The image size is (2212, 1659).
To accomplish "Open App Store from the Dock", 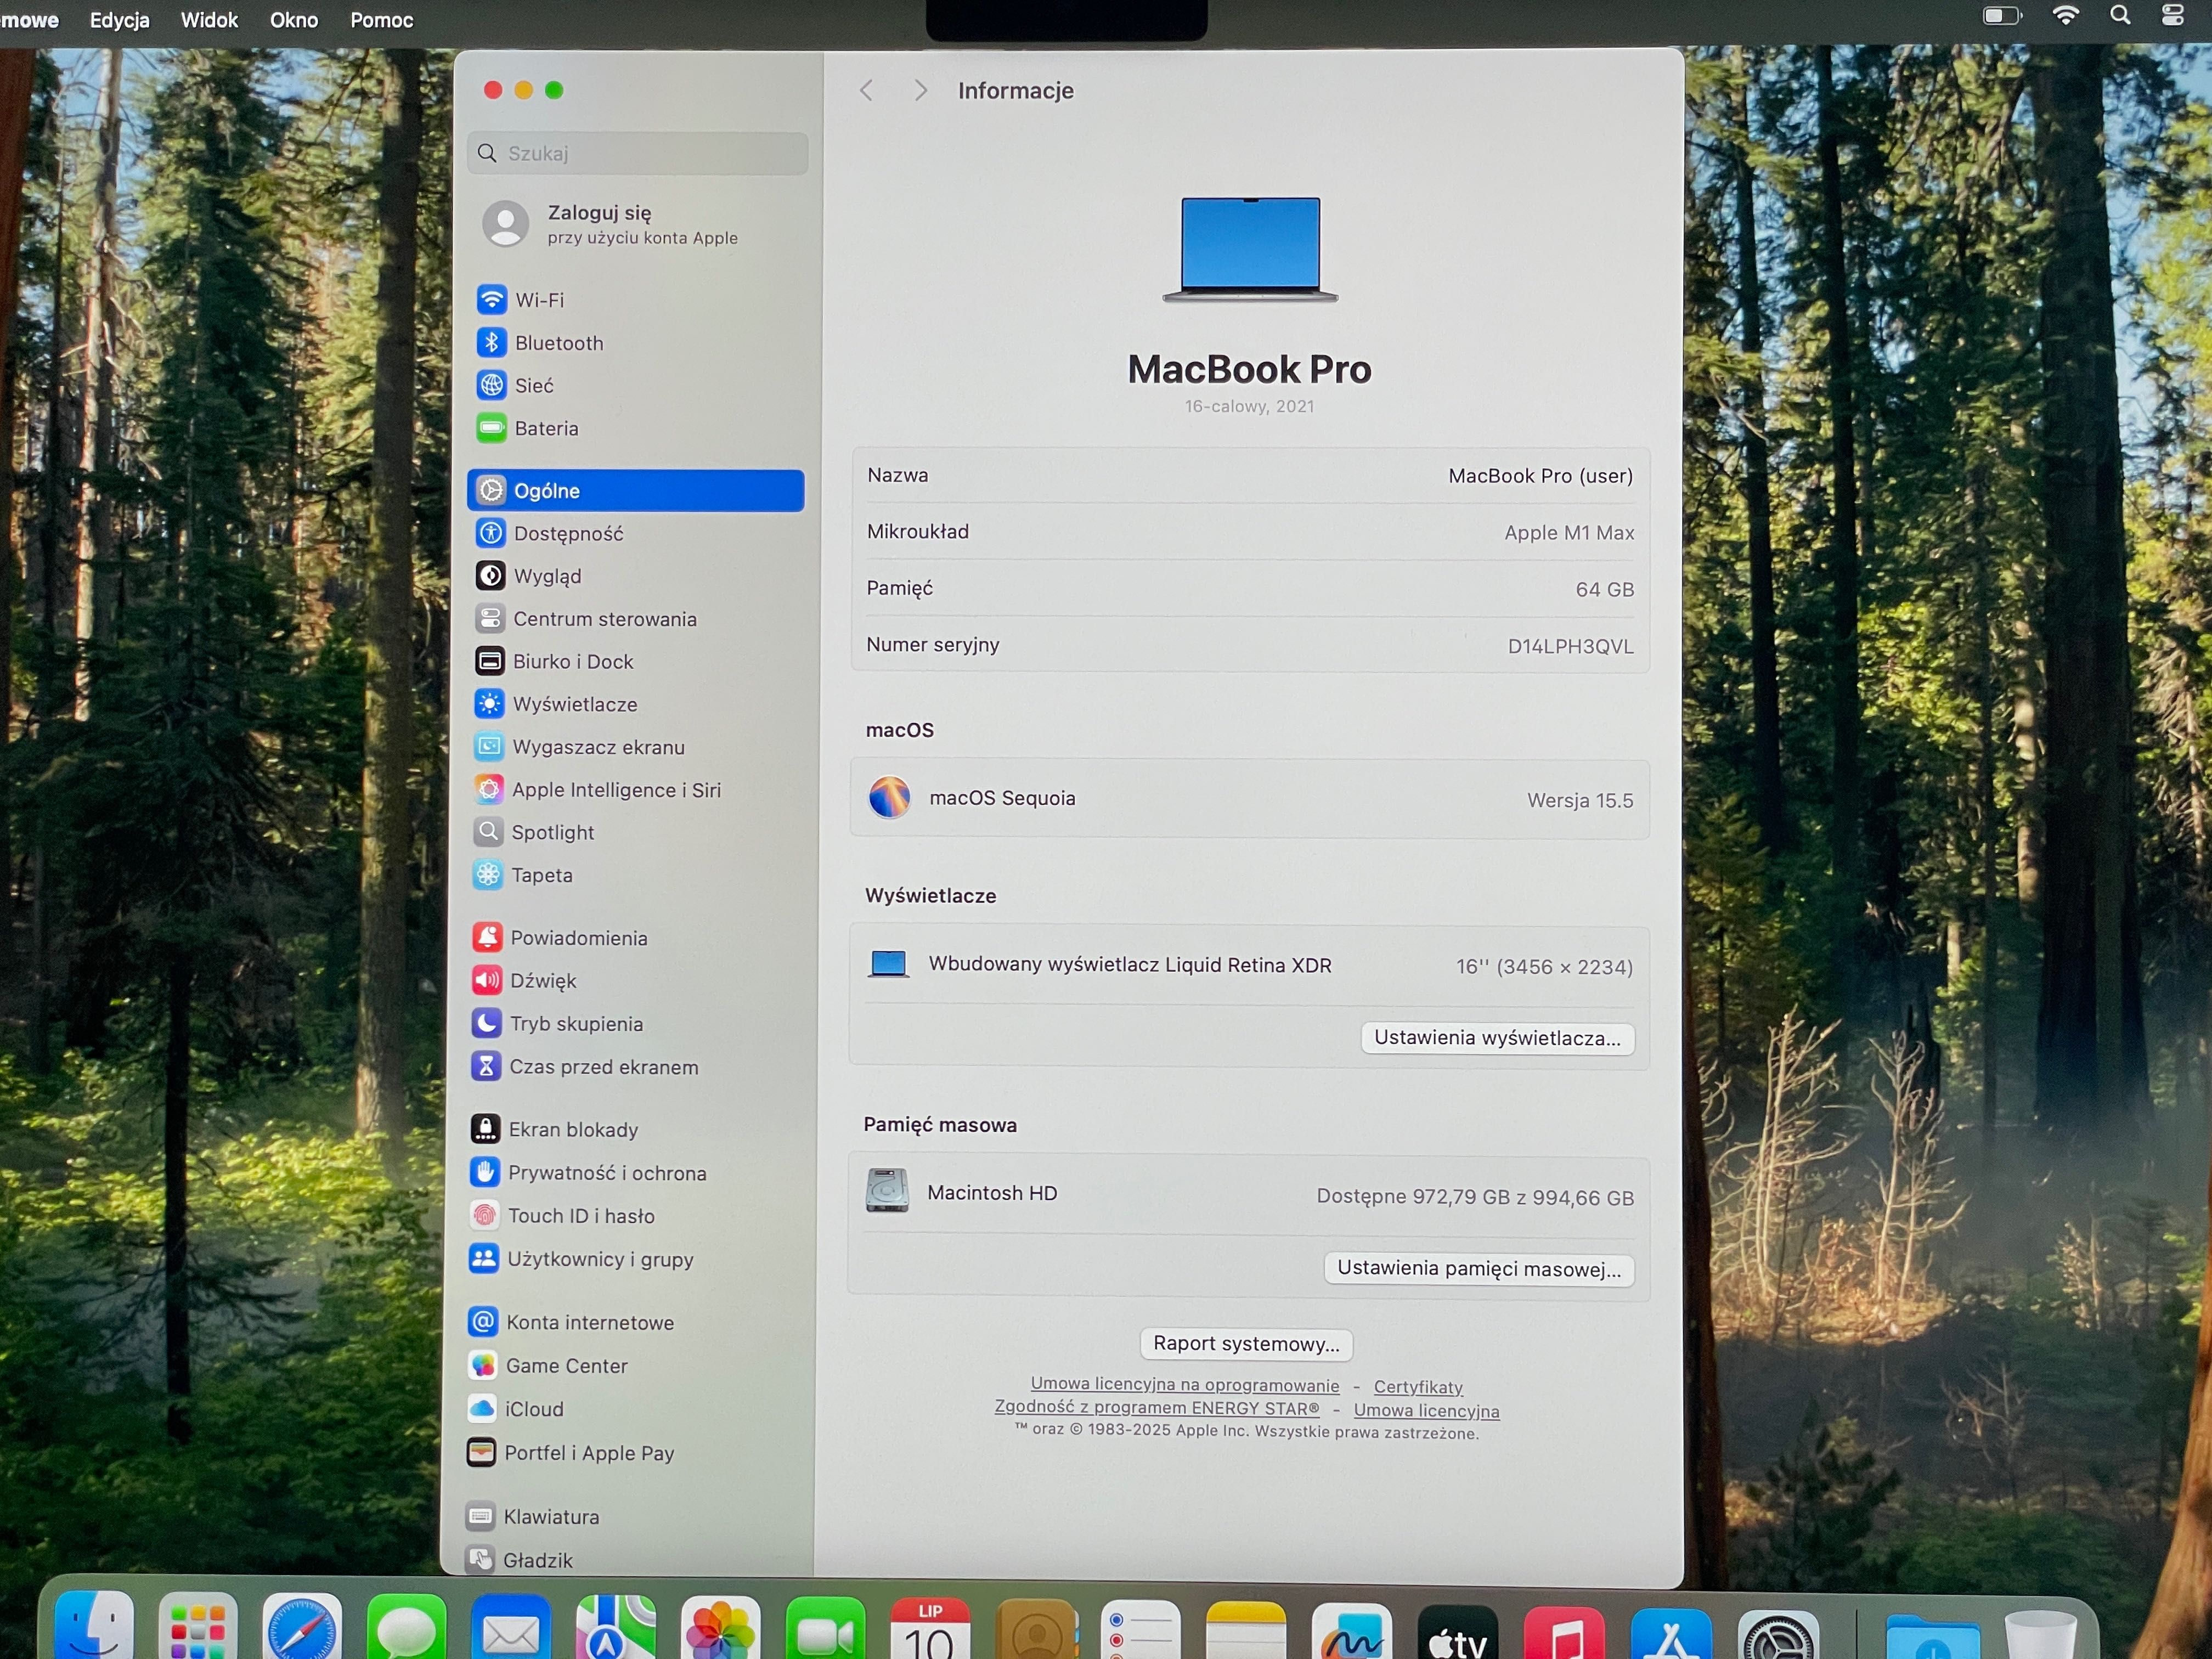I will click(1671, 1632).
